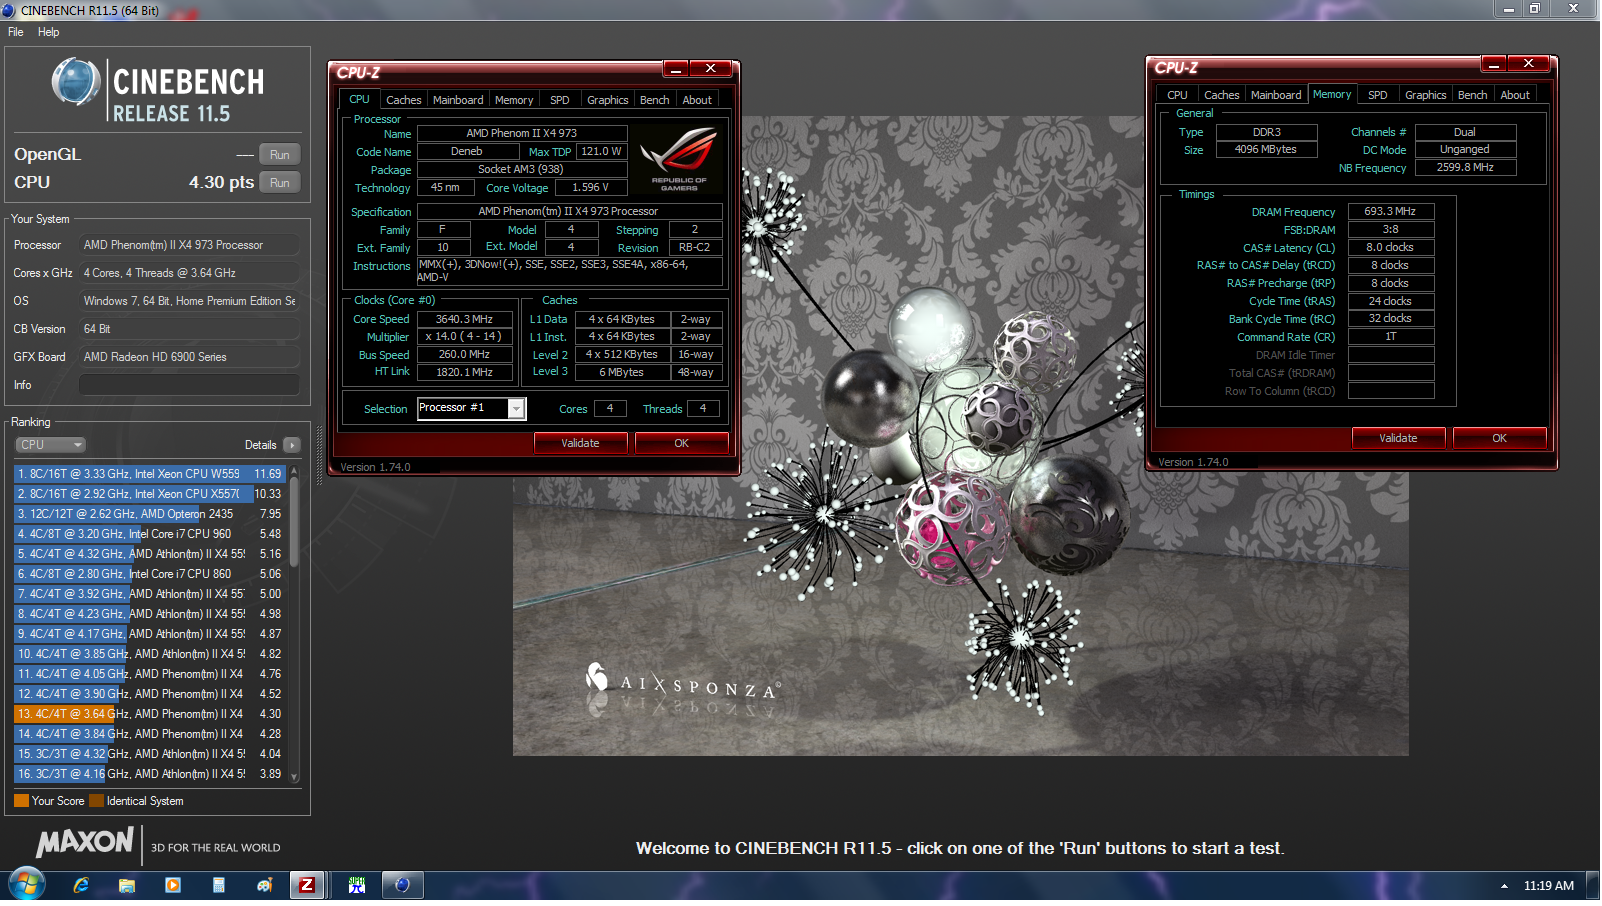Select ranking row 3 AMD Opteron 2435
1602x906 pixels.
click(x=150, y=514)
